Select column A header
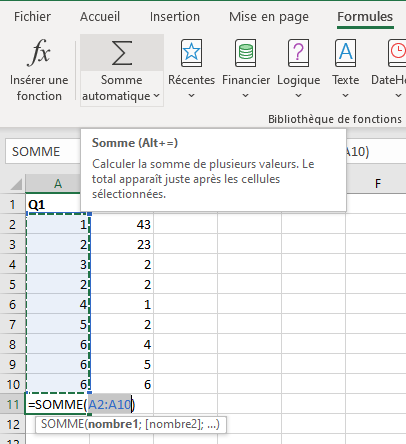The height and width of the screenshot is (444, 406). [53, 184]
